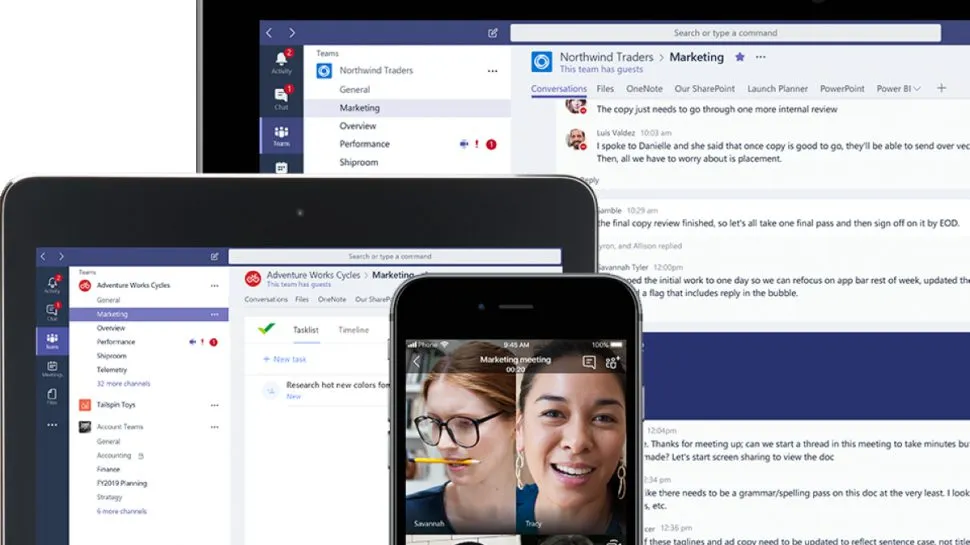This screenshot has height=545, width=970.
Task: Switch to Conversations tab in laptop window
Action: click(x=559, y=88)
